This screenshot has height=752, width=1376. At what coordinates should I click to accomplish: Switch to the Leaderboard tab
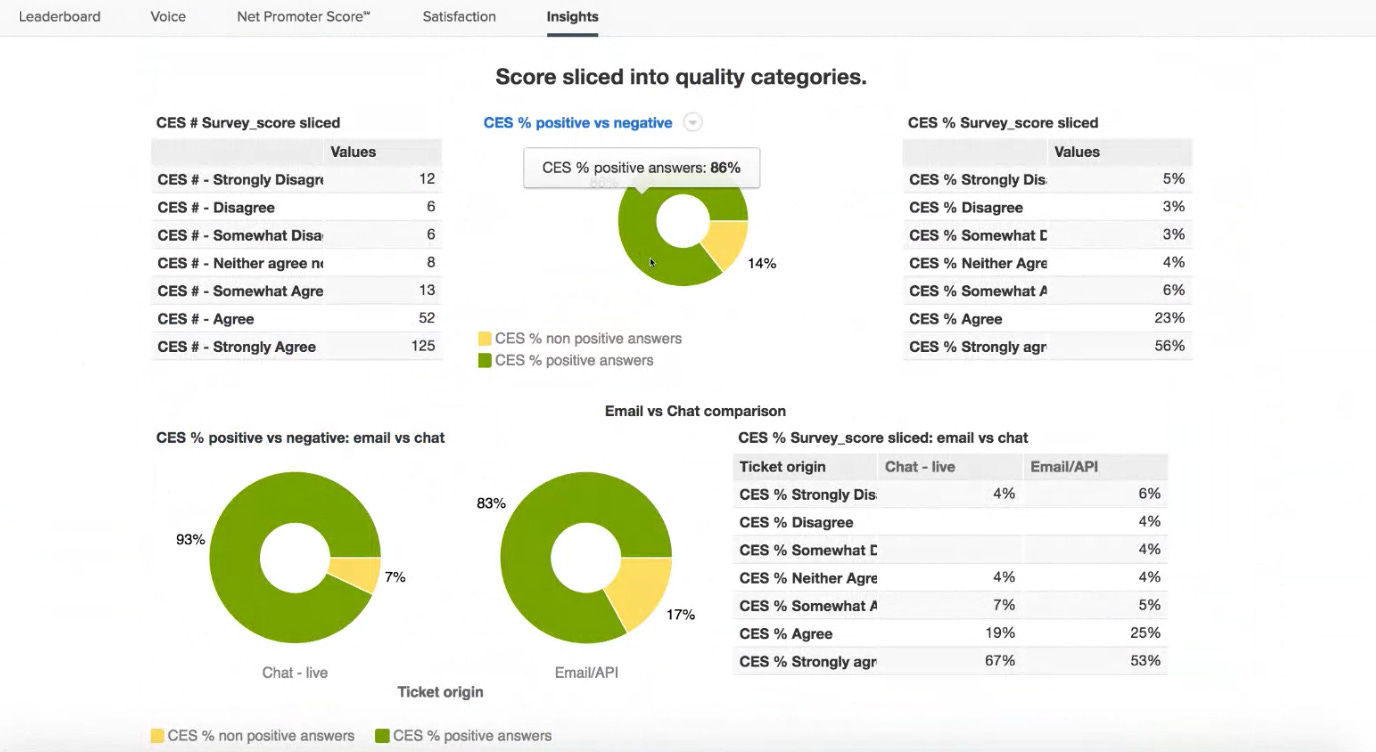pyautogui.click(x=60, y=16)
